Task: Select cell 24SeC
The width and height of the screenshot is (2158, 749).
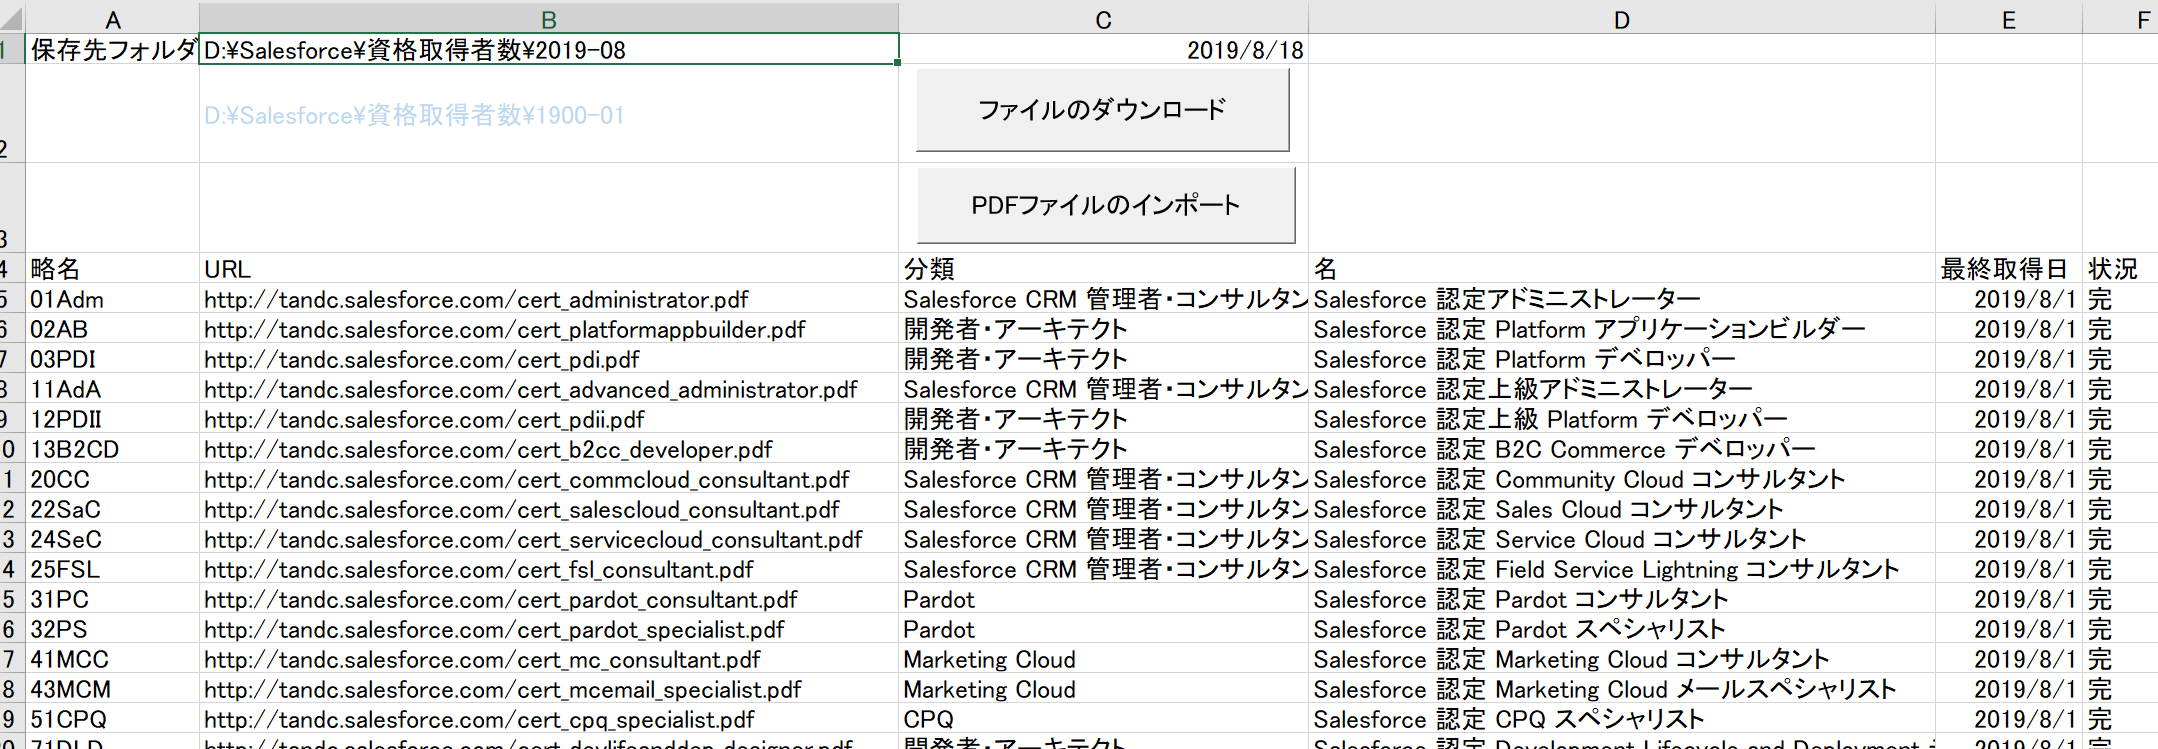Action: pyautogui.click(x=112, y=538)
